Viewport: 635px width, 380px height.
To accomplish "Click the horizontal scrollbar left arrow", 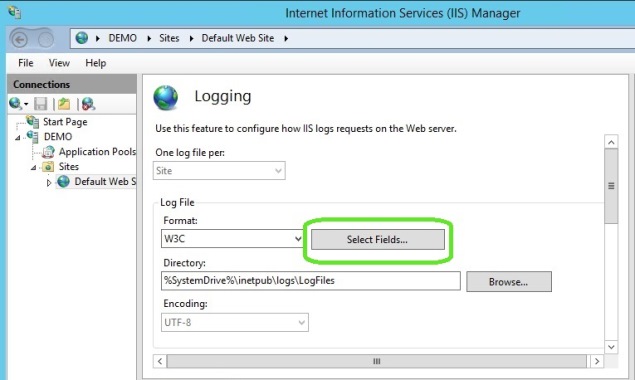I will click(x=160, y=361).
